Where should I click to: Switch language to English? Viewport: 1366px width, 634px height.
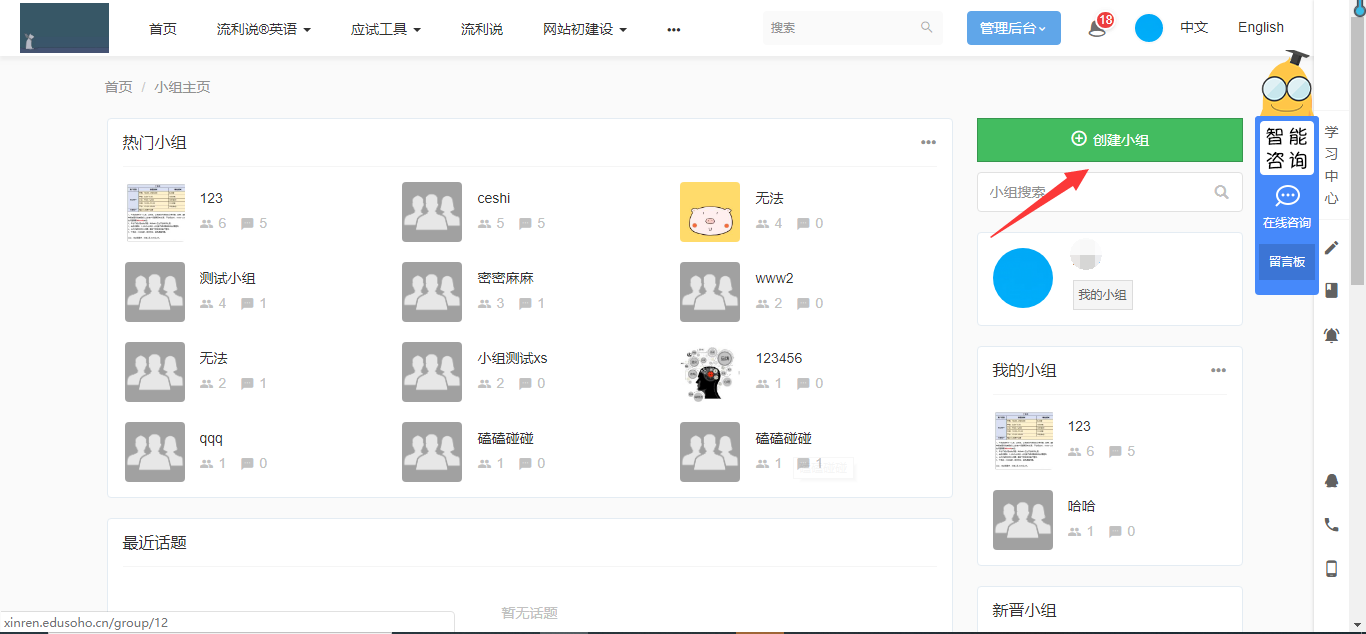point(1260,28)
